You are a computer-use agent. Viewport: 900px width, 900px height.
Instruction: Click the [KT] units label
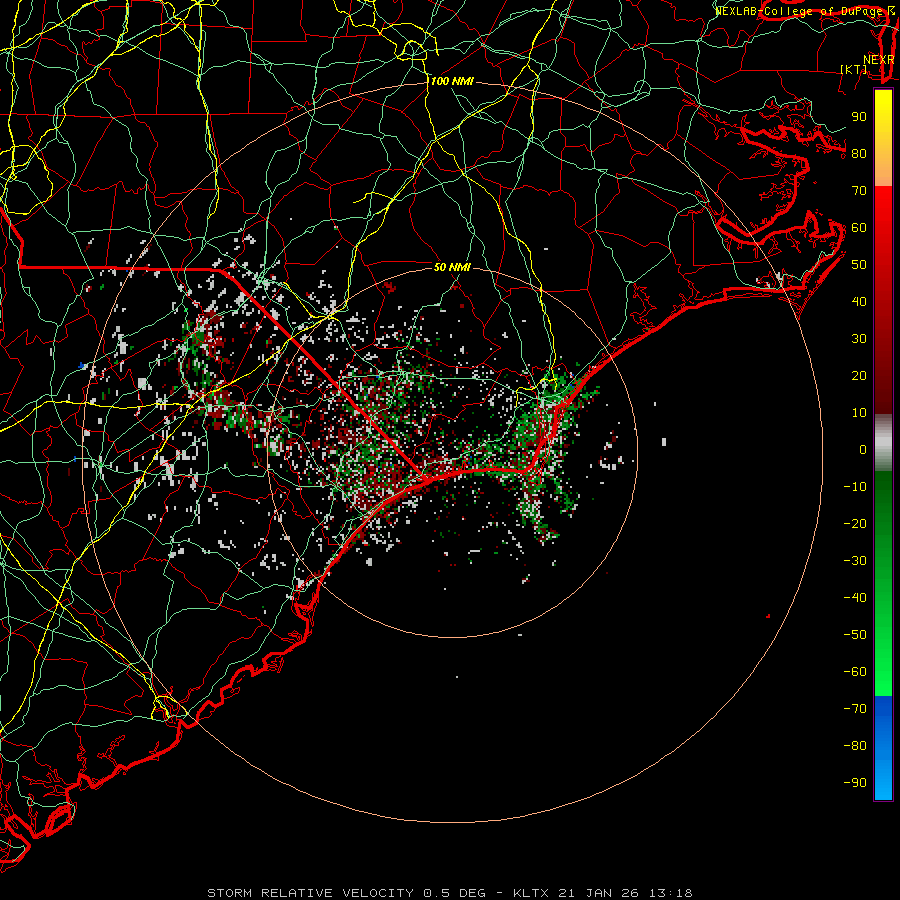click(x=853, y=69)
